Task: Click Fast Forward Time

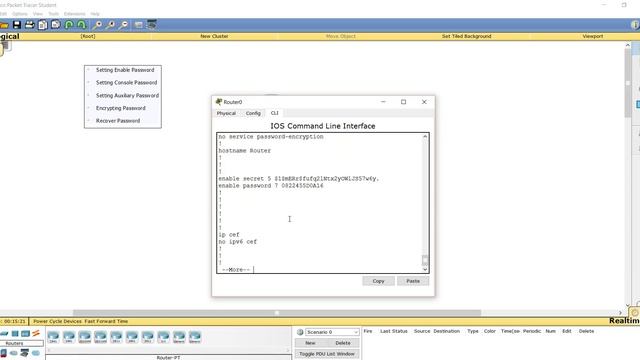Action: (106, 321)
